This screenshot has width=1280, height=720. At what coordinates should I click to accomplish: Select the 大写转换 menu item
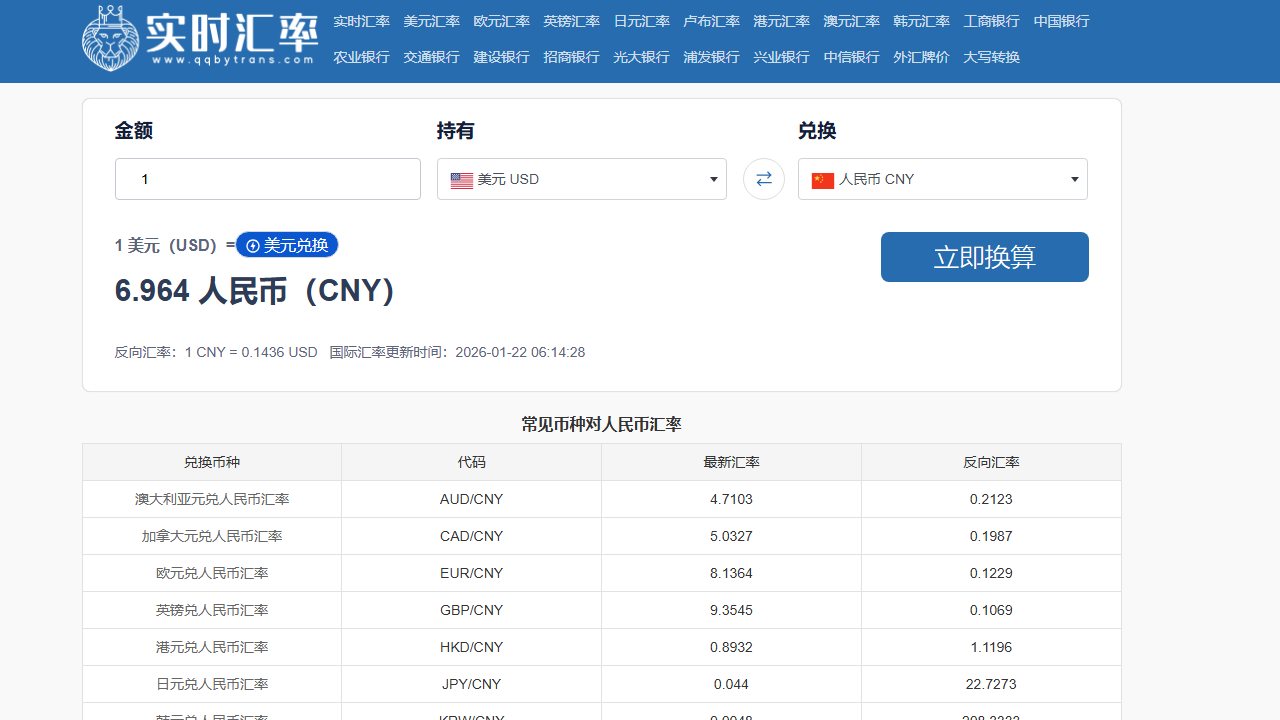click(991, 57)
